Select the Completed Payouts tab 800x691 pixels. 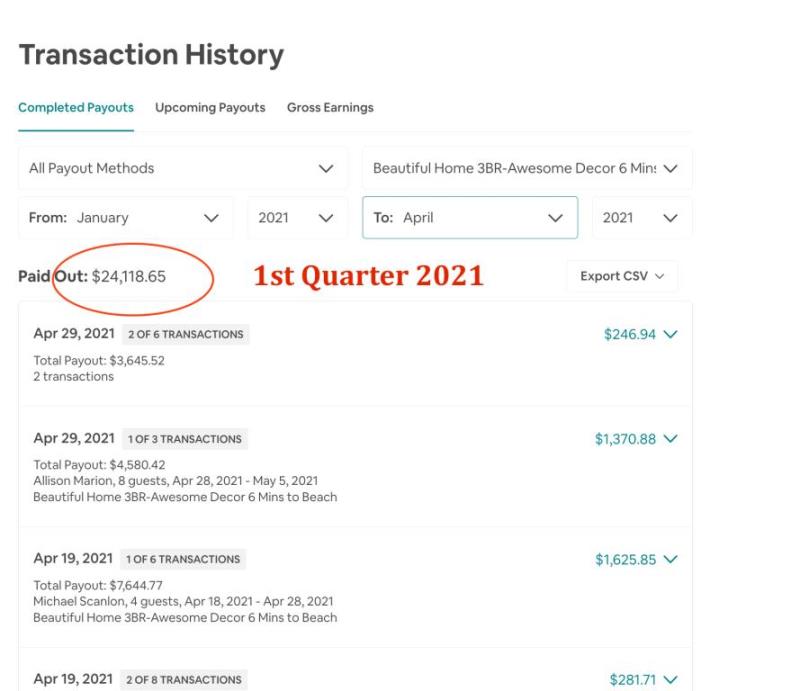point(76,108)
